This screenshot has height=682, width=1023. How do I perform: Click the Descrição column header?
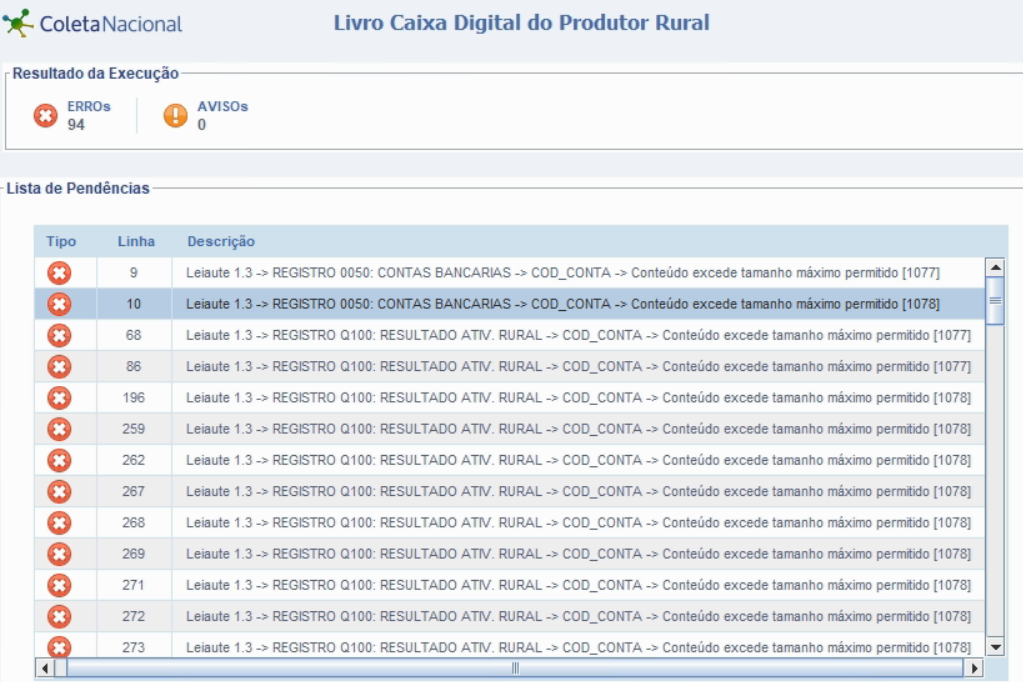coord(221,242)
